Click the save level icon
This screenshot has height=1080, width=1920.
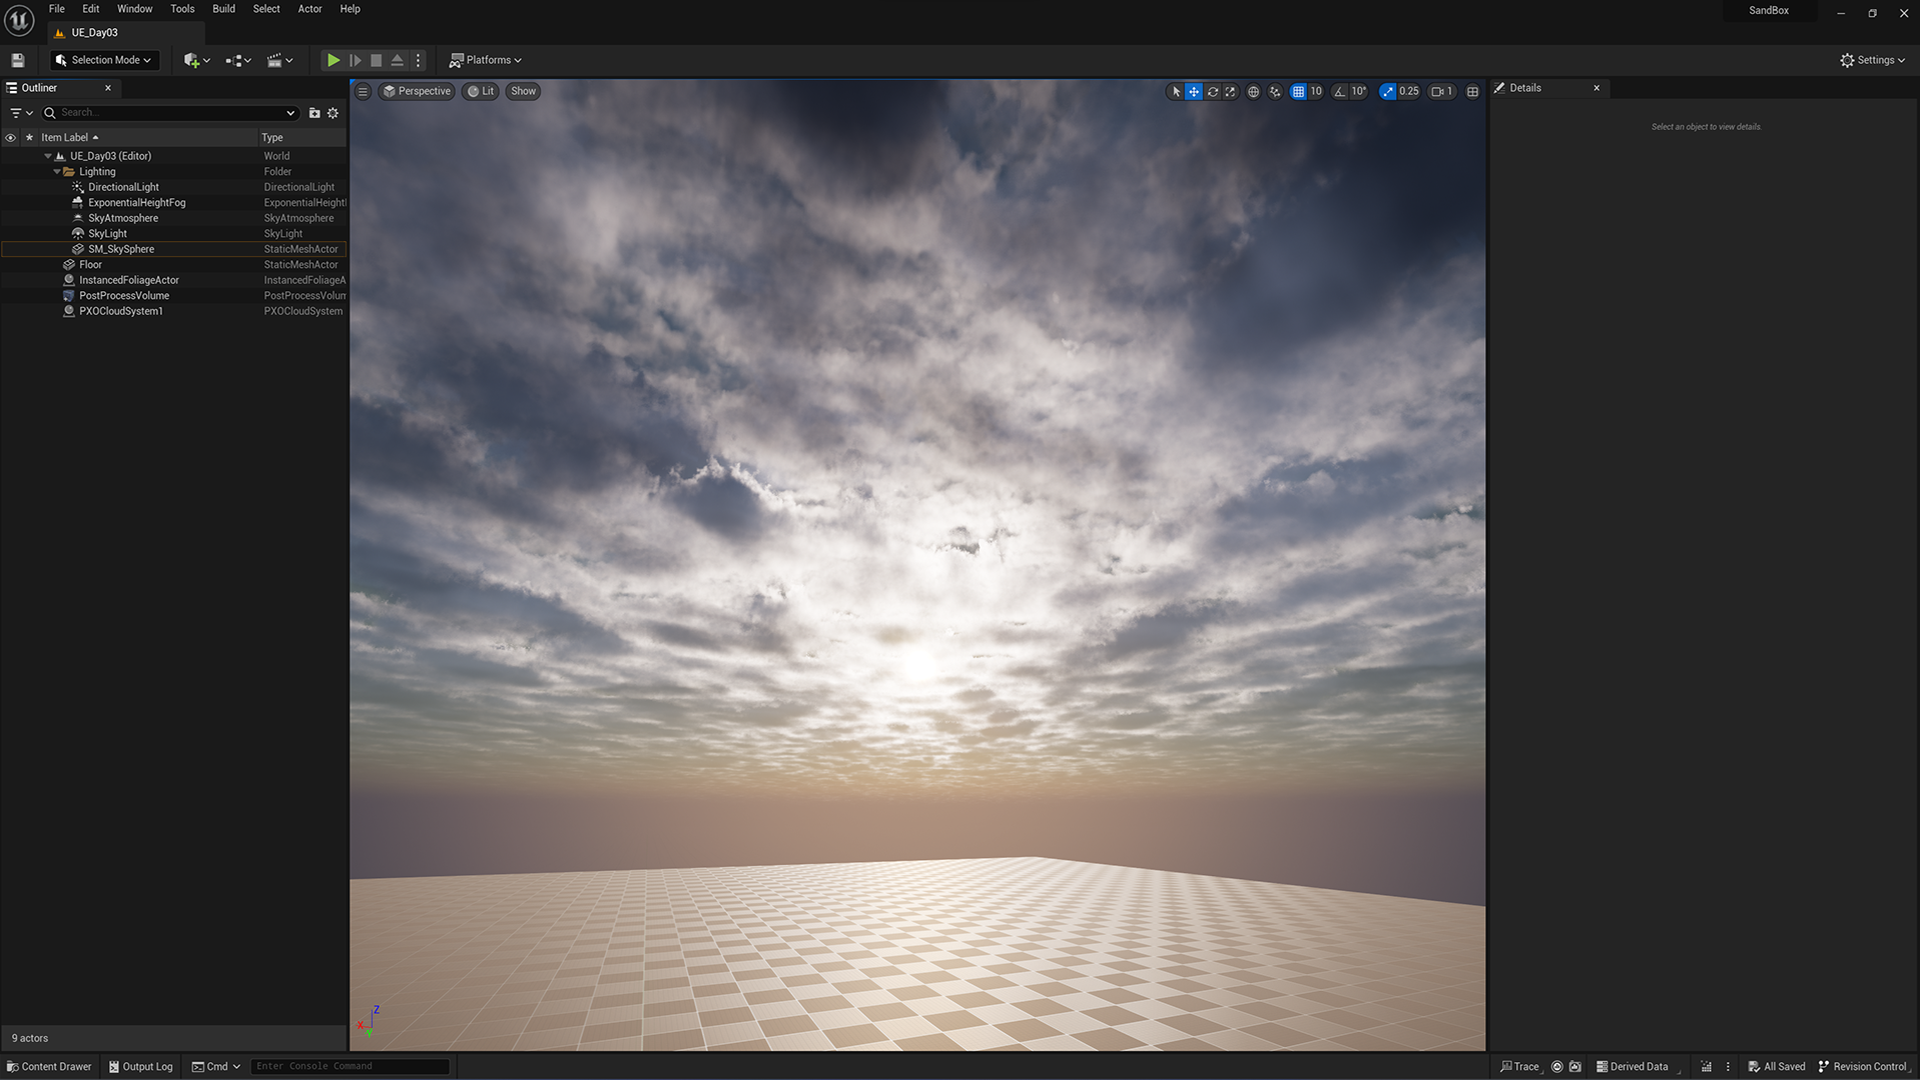pyautogui.click(x=18, y=60)
